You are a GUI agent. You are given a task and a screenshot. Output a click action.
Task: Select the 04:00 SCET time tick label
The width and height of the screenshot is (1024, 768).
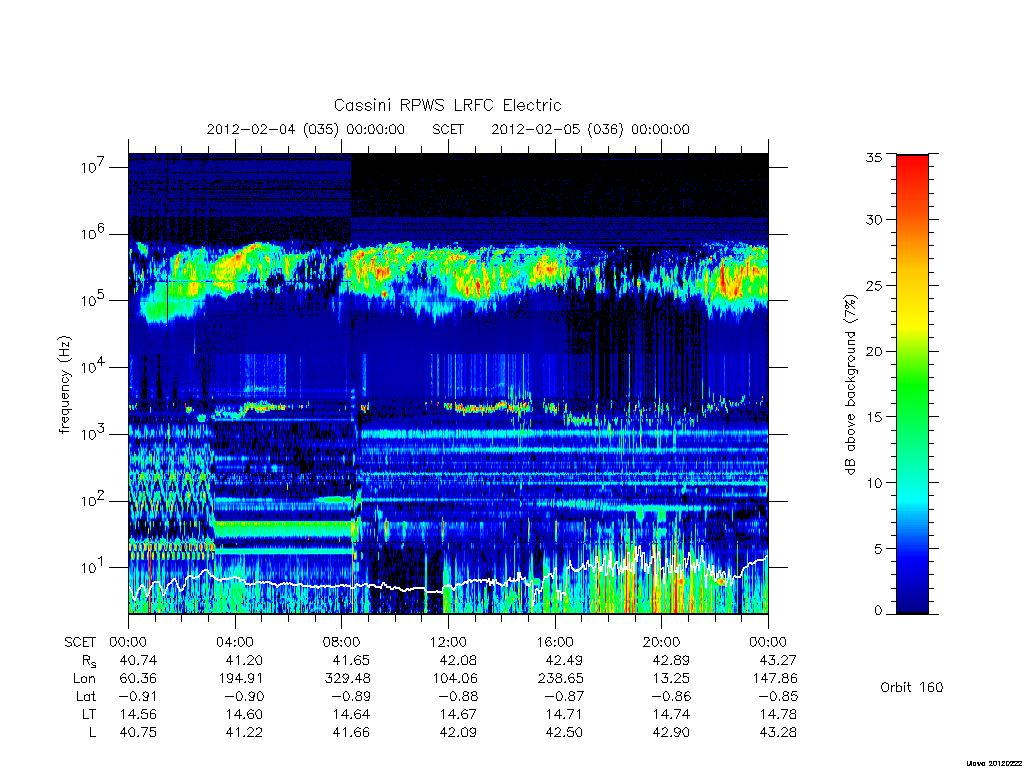[235, 642]
